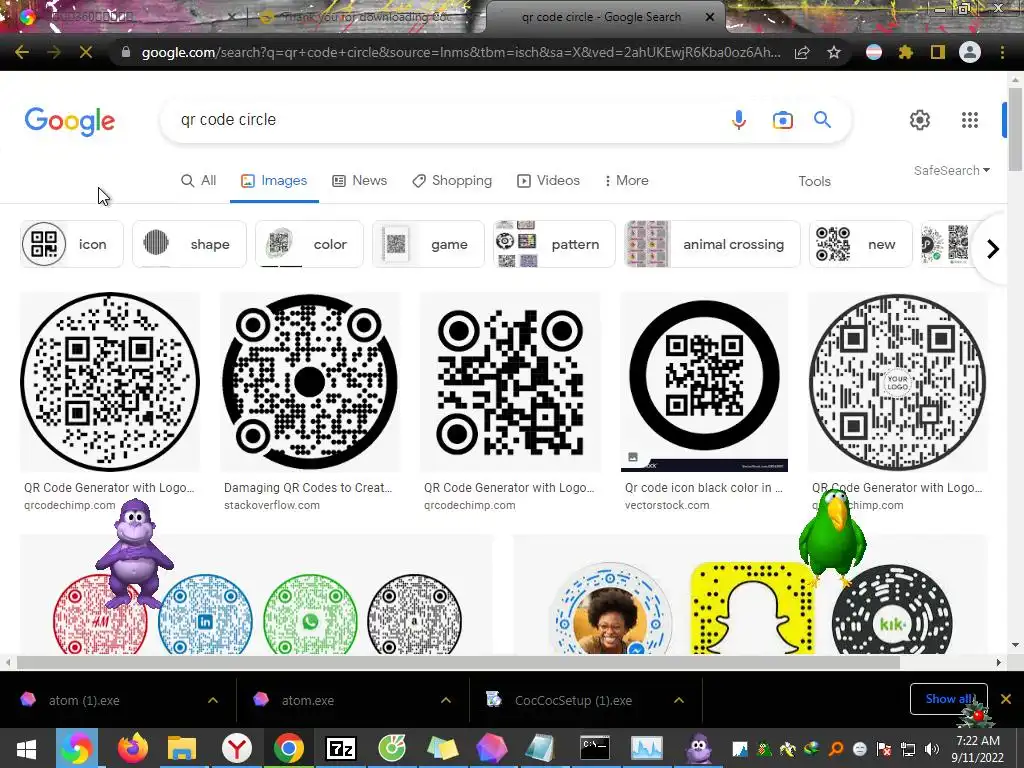Open File Explorer from the taskbar
The image size is (1024, 768).
pyautogui.click(x=182, y=748)
